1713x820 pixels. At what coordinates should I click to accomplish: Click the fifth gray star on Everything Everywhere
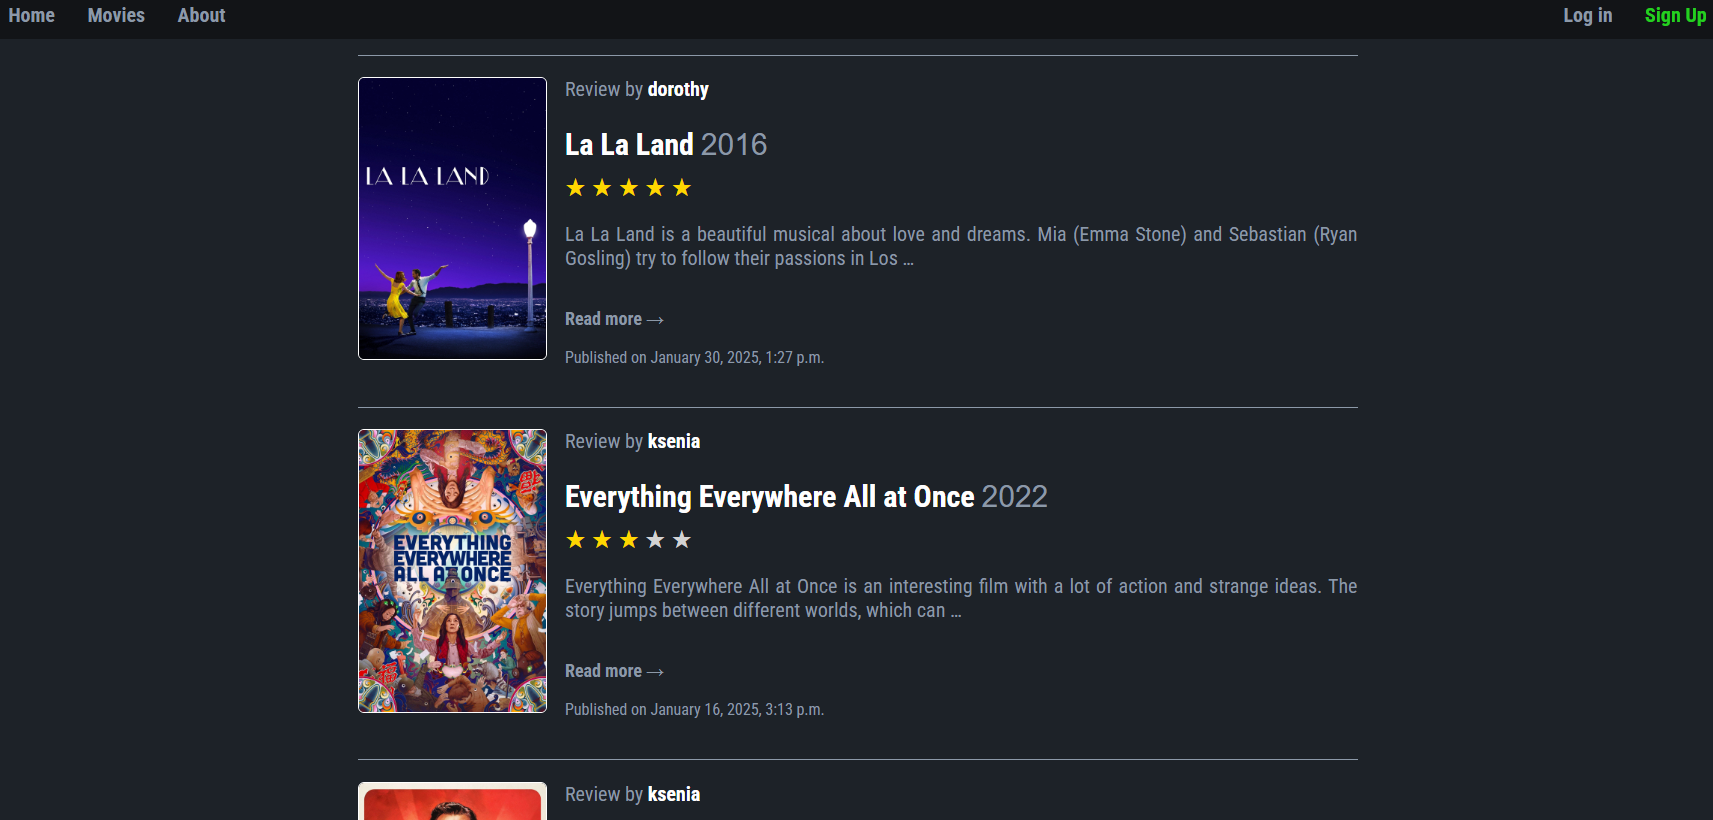682,540
